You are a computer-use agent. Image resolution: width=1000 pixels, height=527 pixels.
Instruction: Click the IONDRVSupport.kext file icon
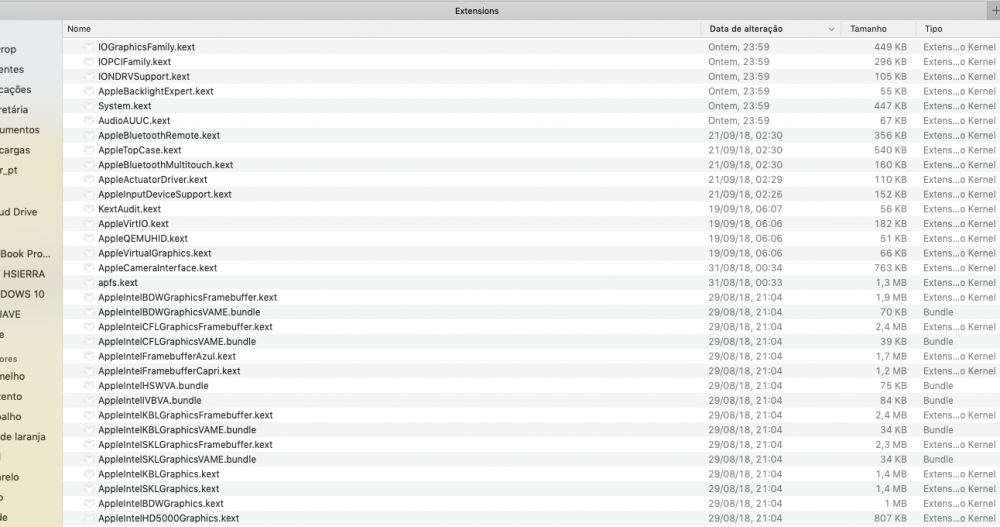pyautogui.click(x=89, y=76)
